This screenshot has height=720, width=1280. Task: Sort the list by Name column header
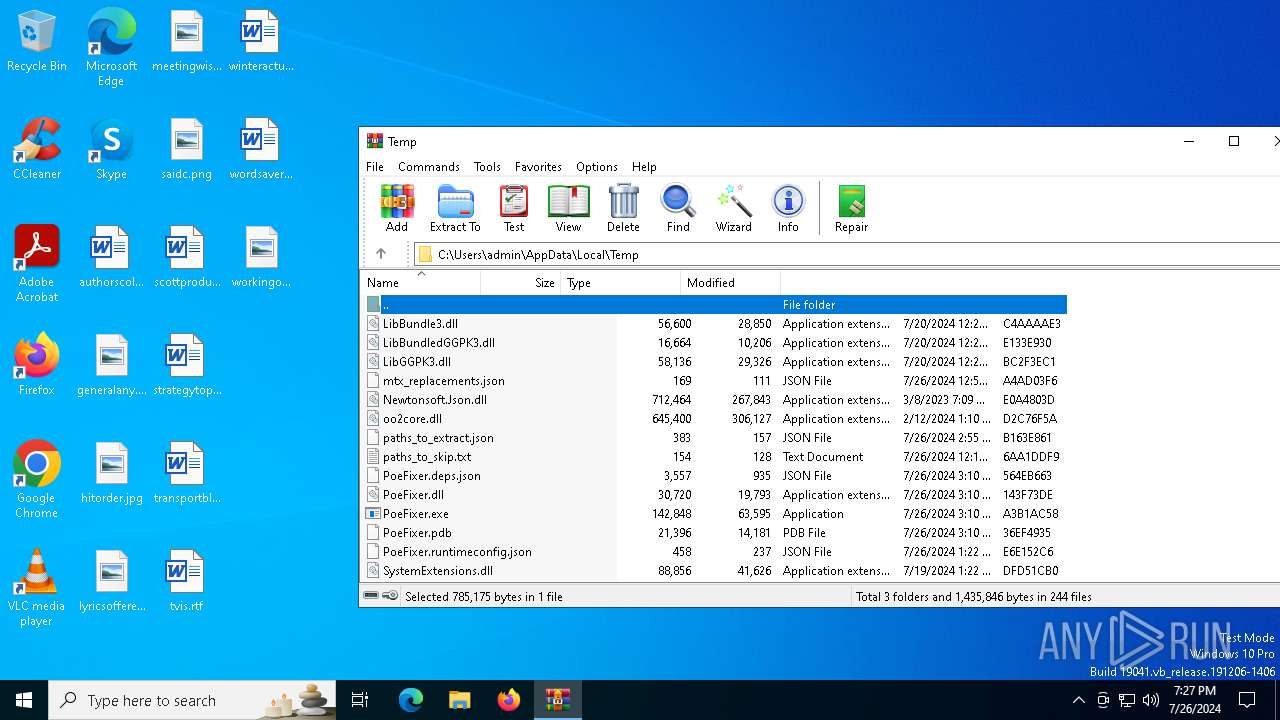tap(420, 283)
